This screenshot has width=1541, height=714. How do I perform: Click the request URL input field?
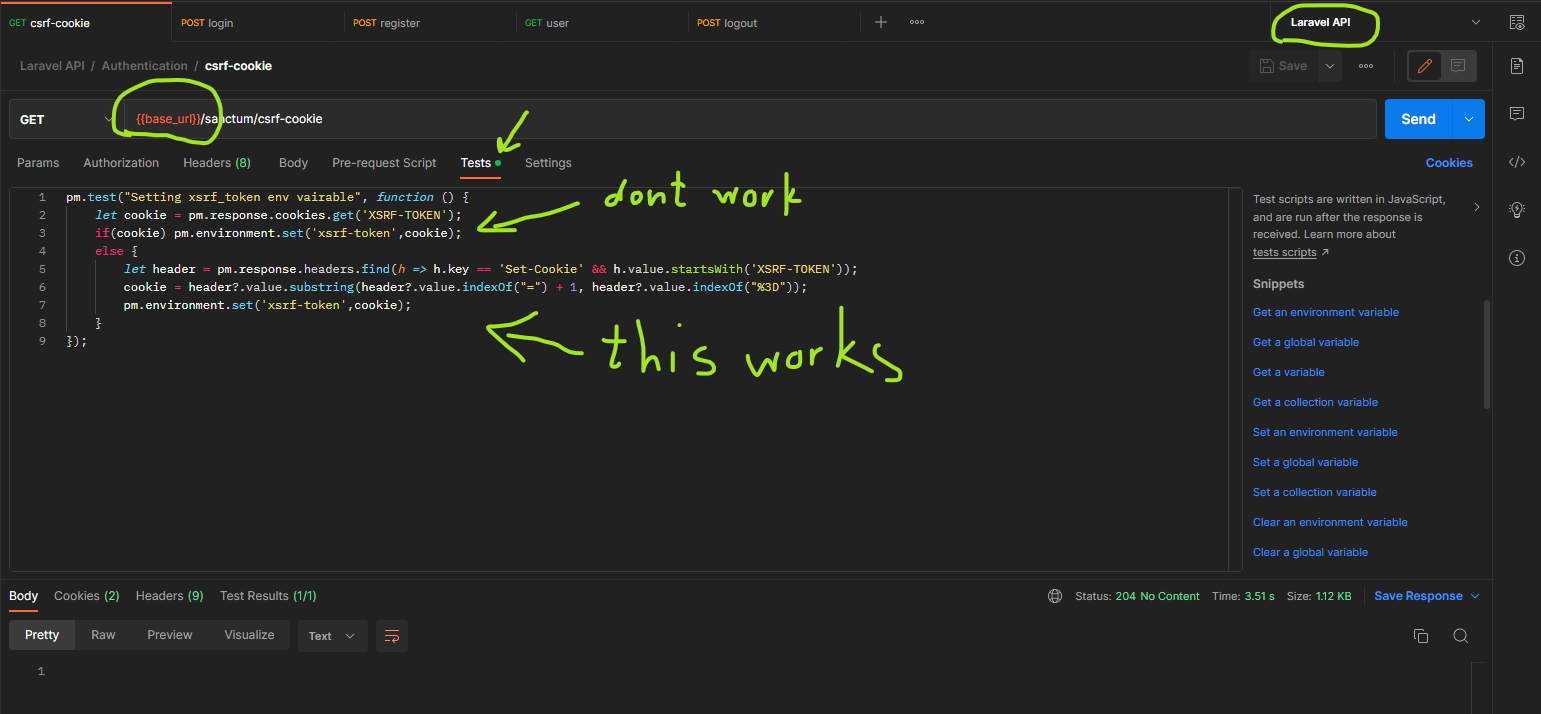point(750,119)
